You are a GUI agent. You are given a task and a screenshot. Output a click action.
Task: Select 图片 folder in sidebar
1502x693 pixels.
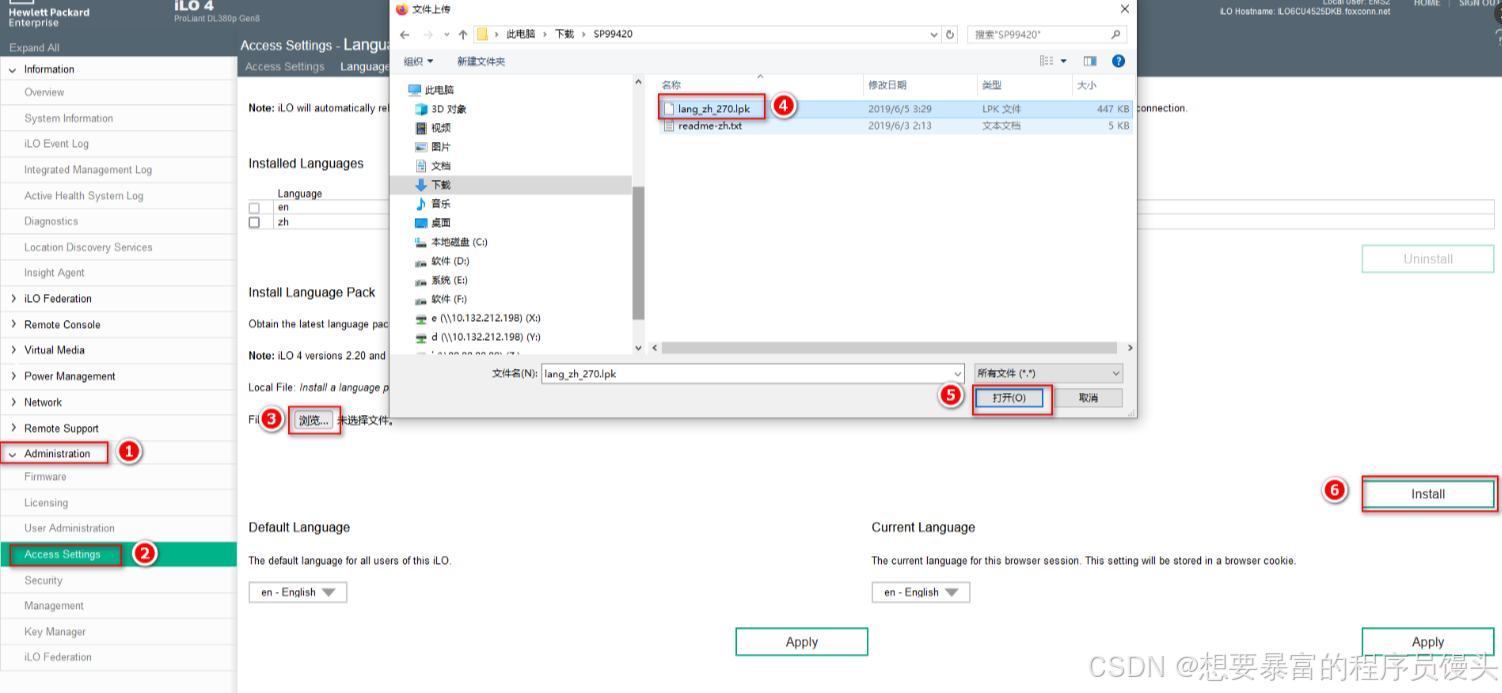432,147
